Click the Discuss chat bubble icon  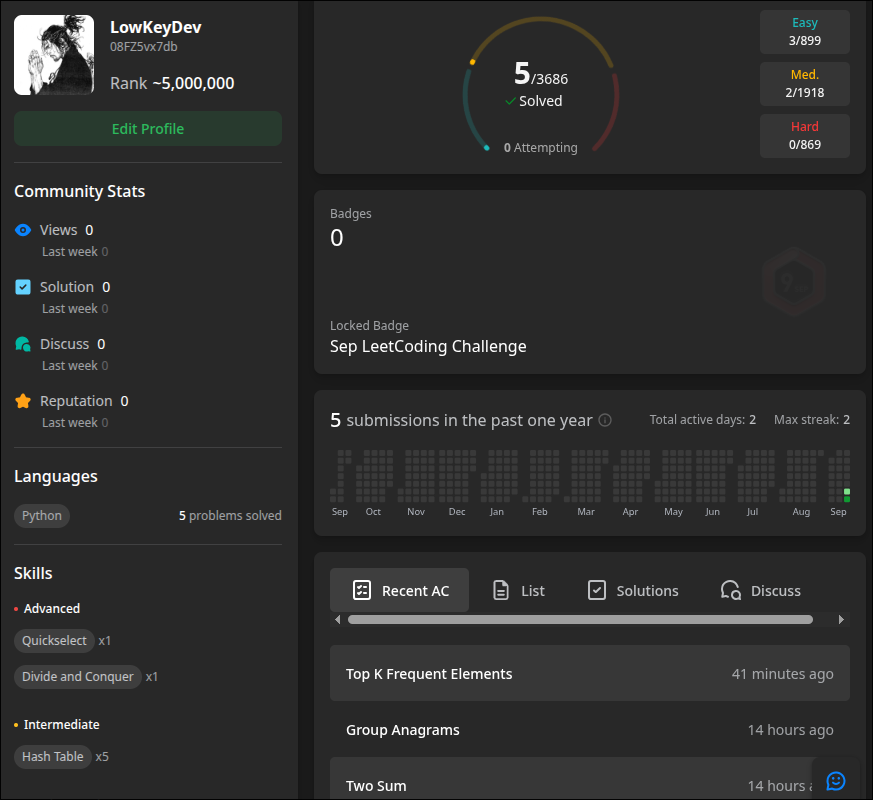(x=23, y=344)
